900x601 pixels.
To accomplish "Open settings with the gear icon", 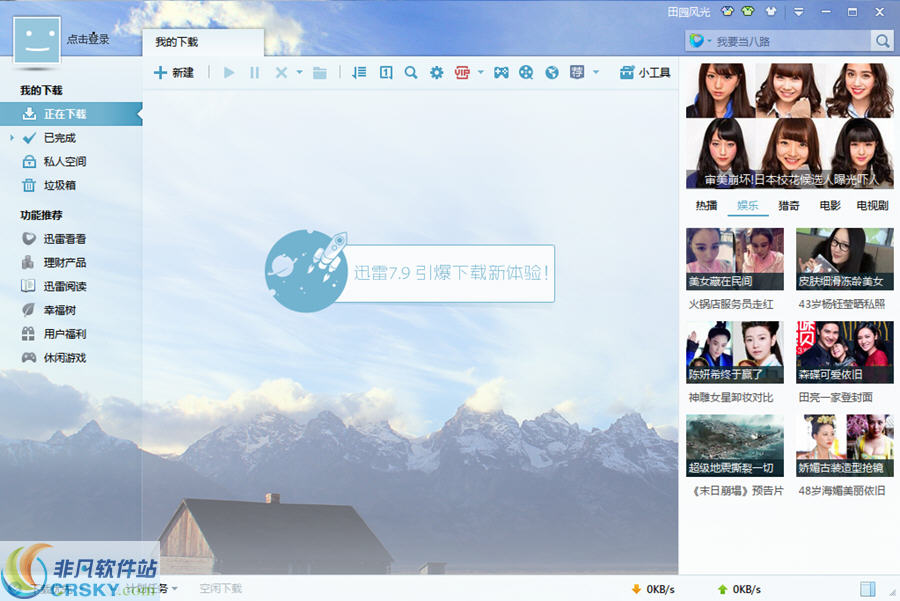I will pos(437,72).
